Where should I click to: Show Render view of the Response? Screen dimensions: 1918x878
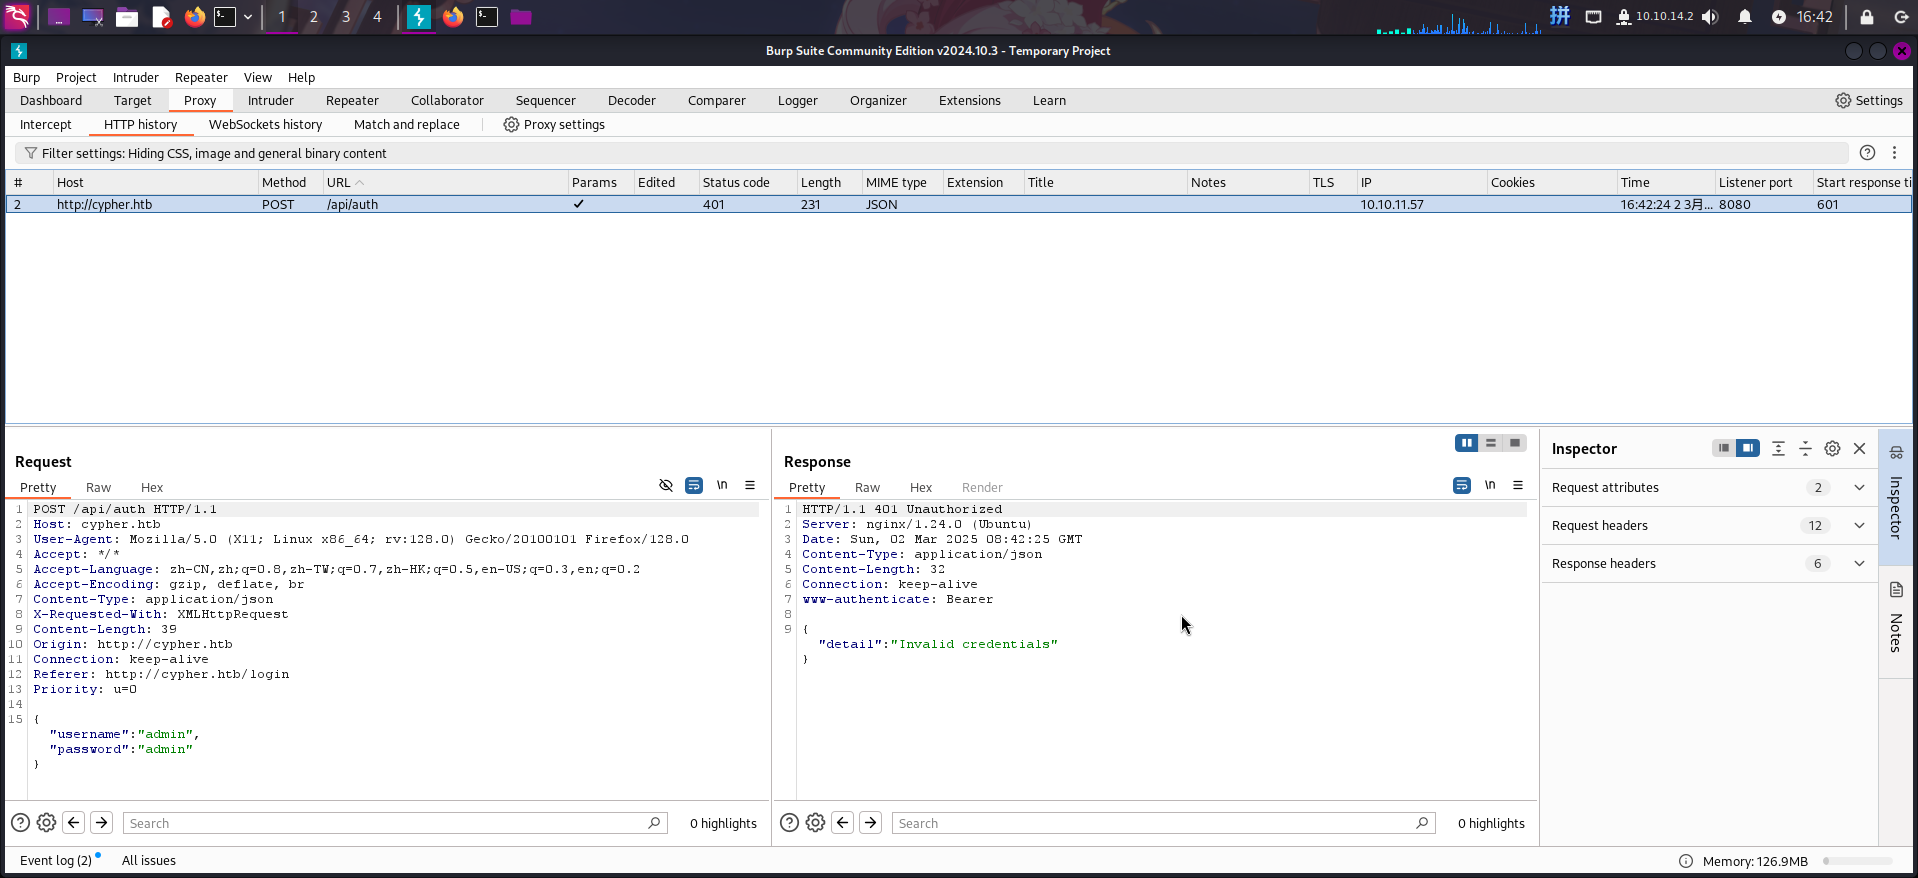982,488
